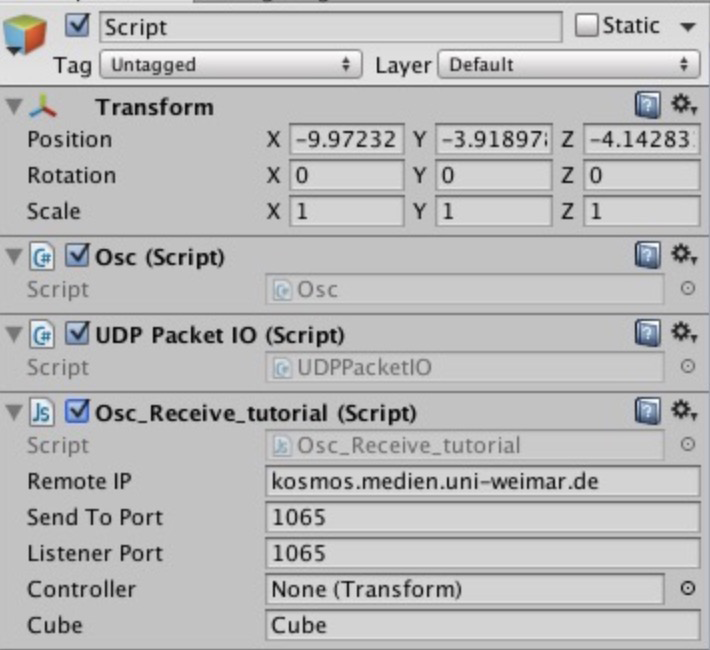Click the Position X value field

346,139
